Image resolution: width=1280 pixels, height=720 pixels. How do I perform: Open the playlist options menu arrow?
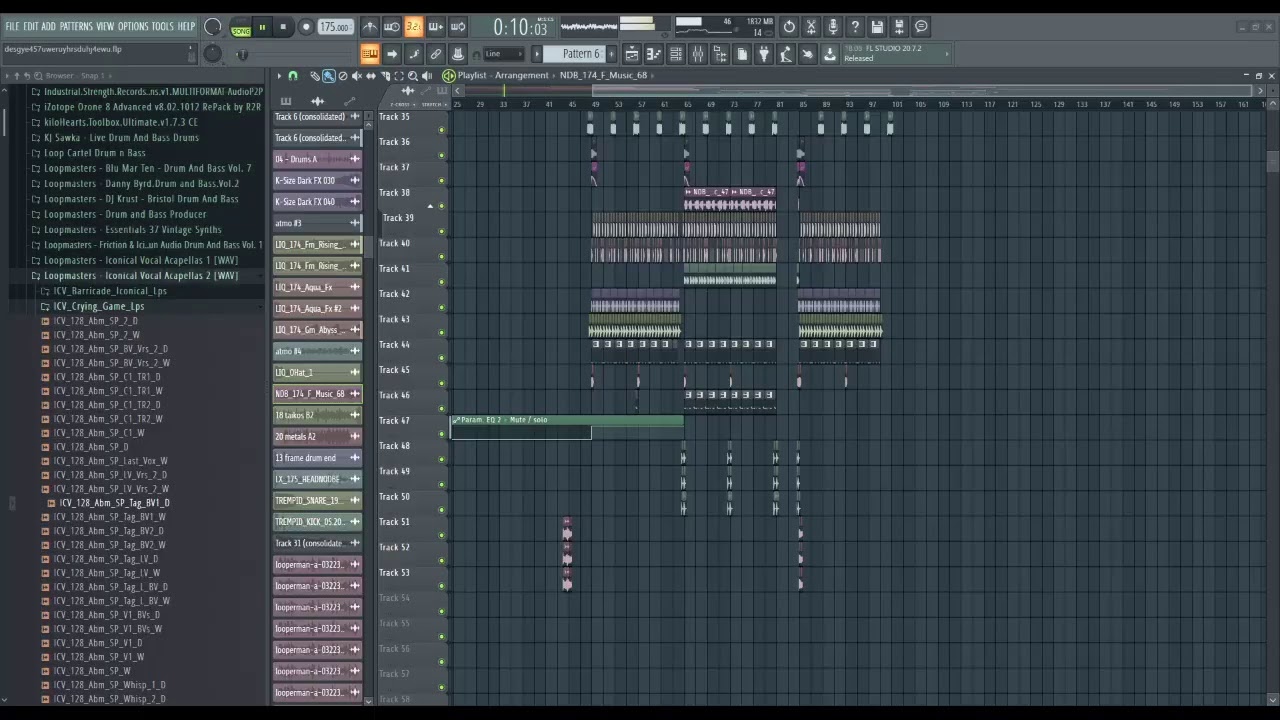(x=280, y=76)
